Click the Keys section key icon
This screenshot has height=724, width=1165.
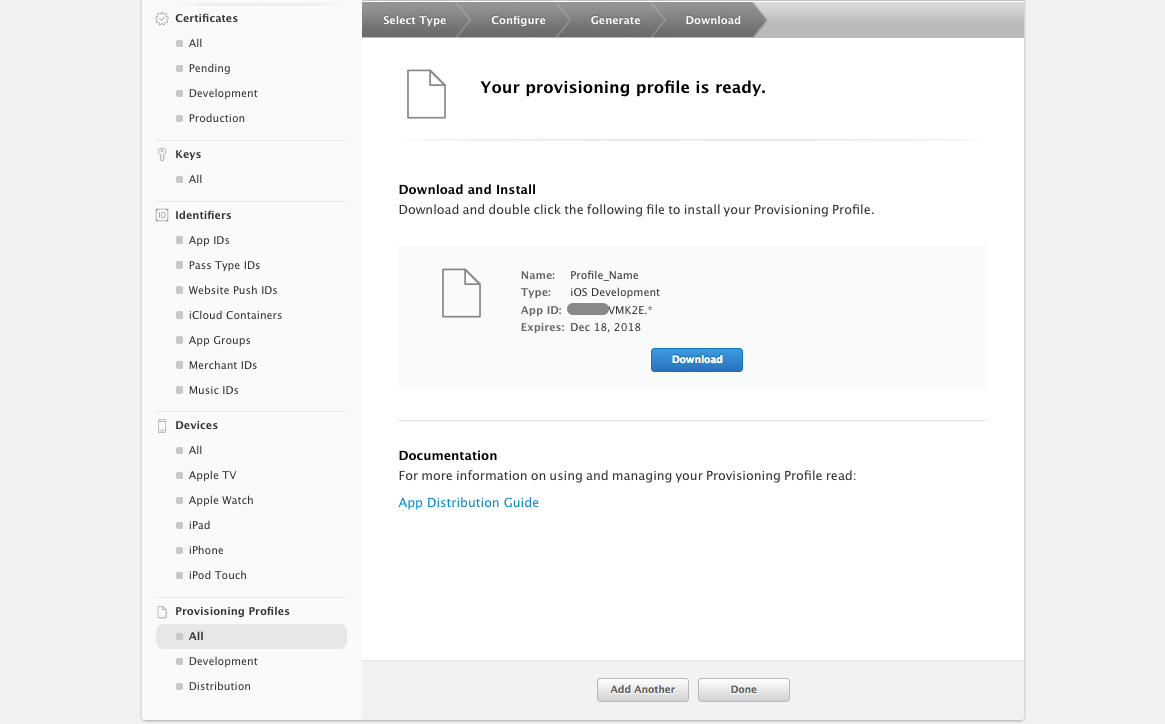(x=162, y=155)
